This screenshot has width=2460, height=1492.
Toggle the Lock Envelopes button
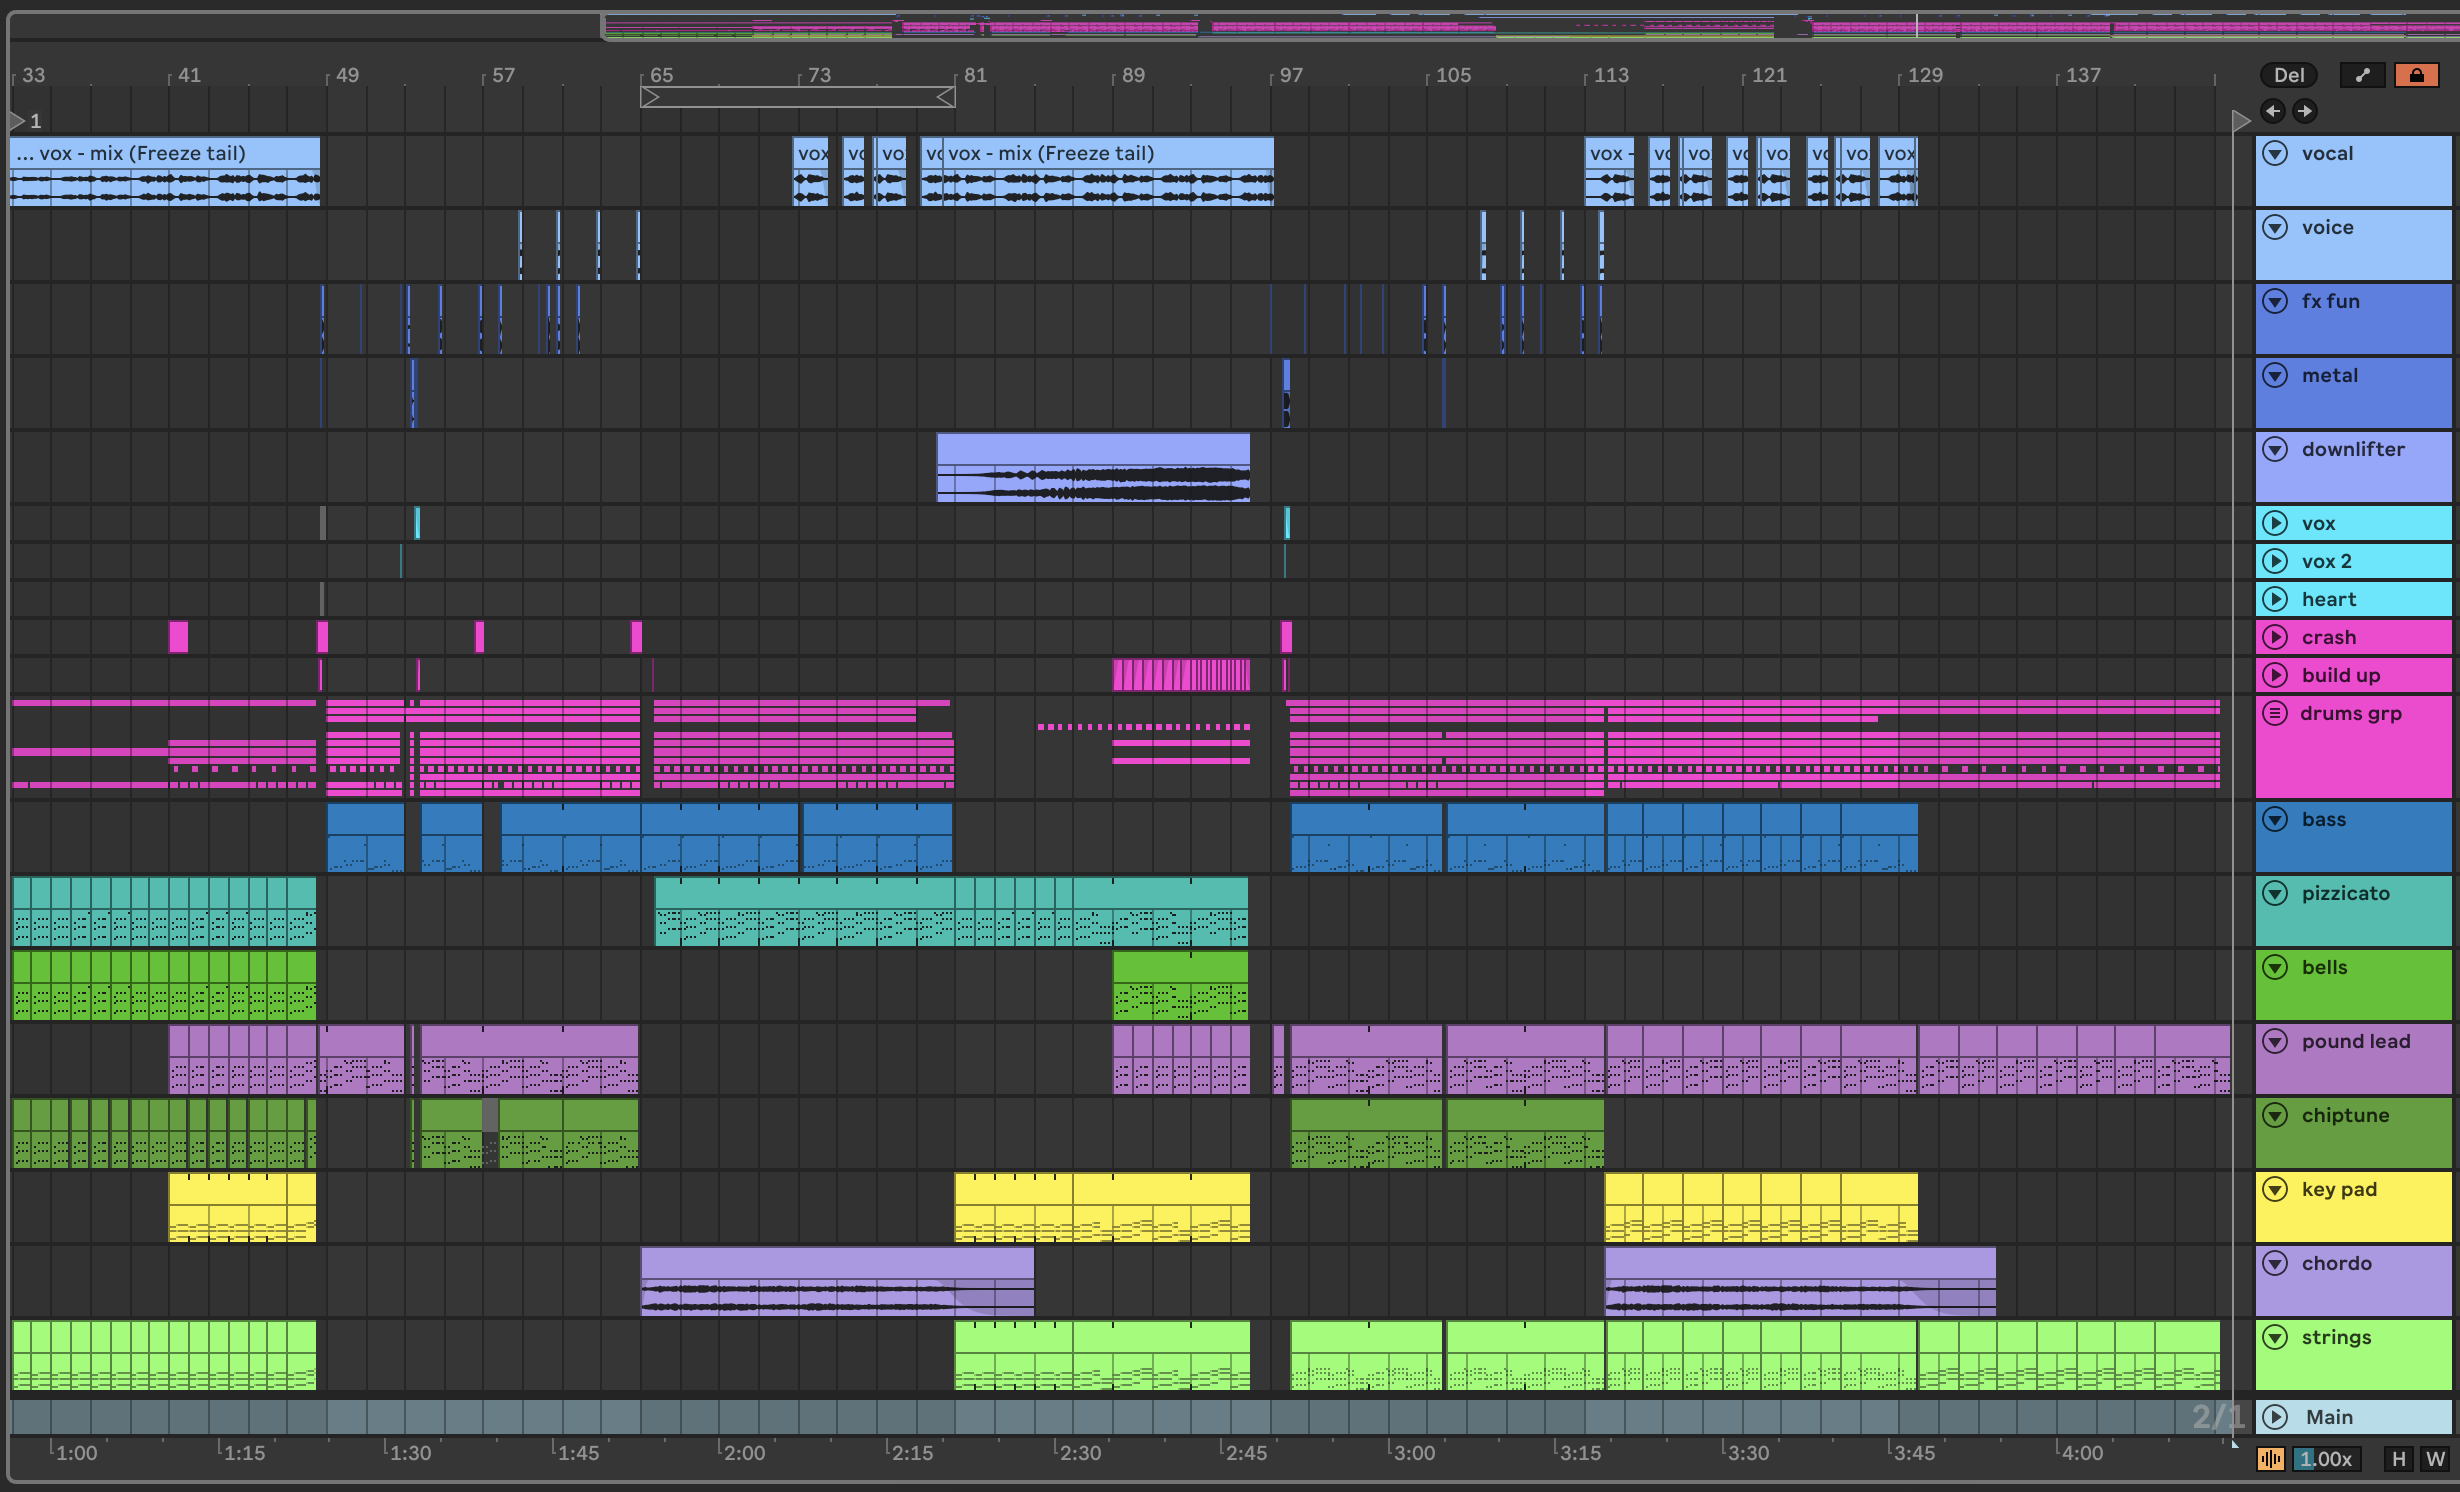(x=2416, y=75)
